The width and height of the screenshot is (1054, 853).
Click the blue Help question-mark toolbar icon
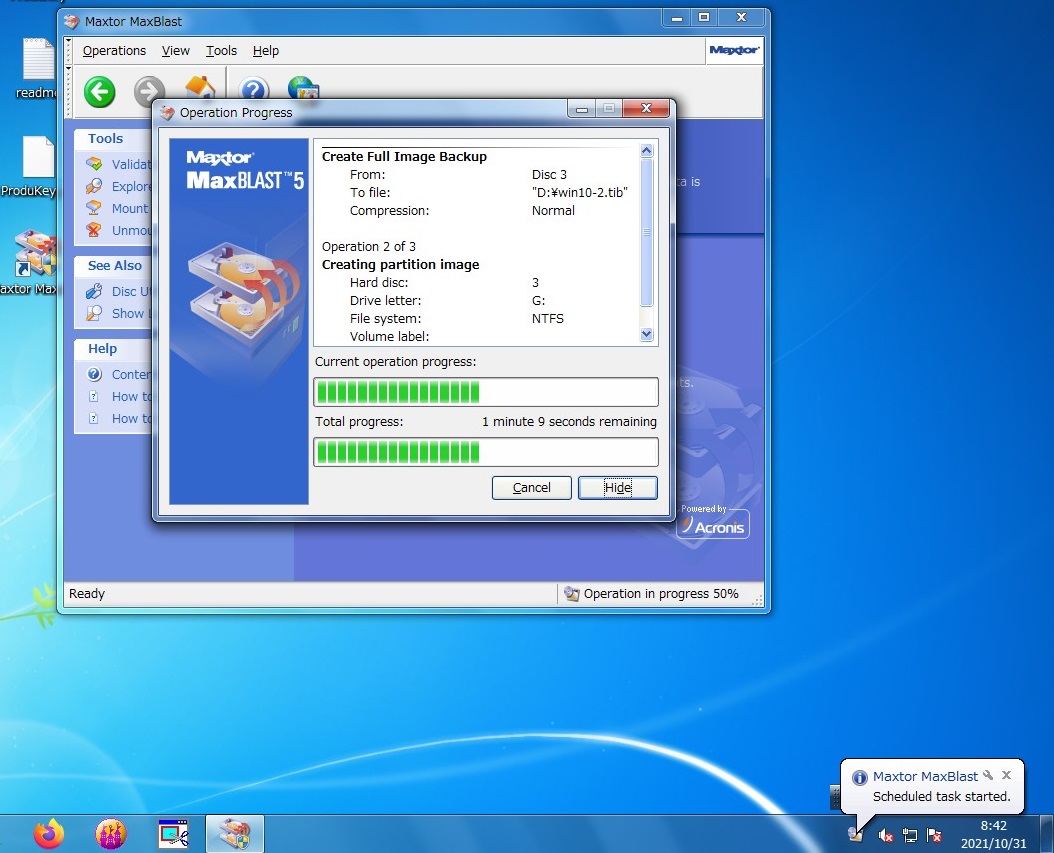(x=253, y=88)
